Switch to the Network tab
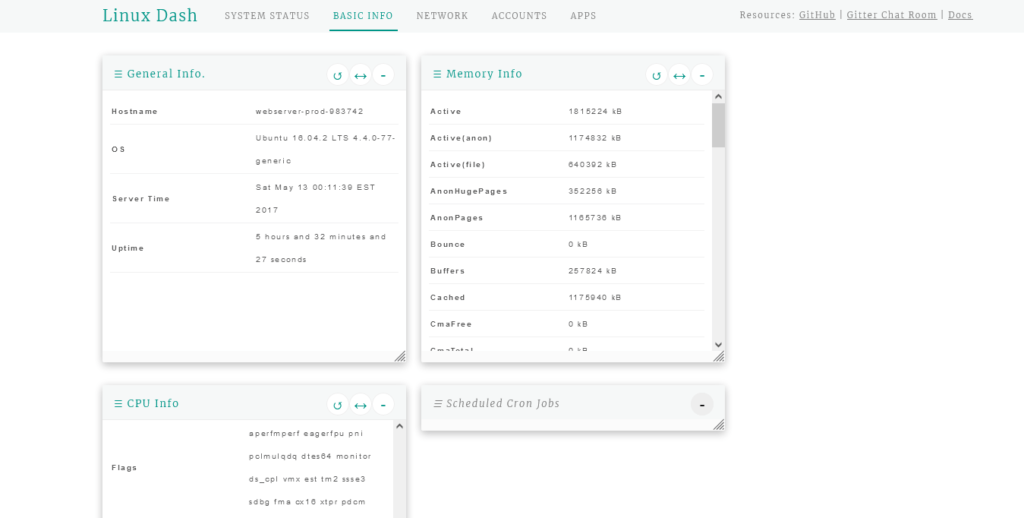This screenshot has width=1024, height=518. 442,16
